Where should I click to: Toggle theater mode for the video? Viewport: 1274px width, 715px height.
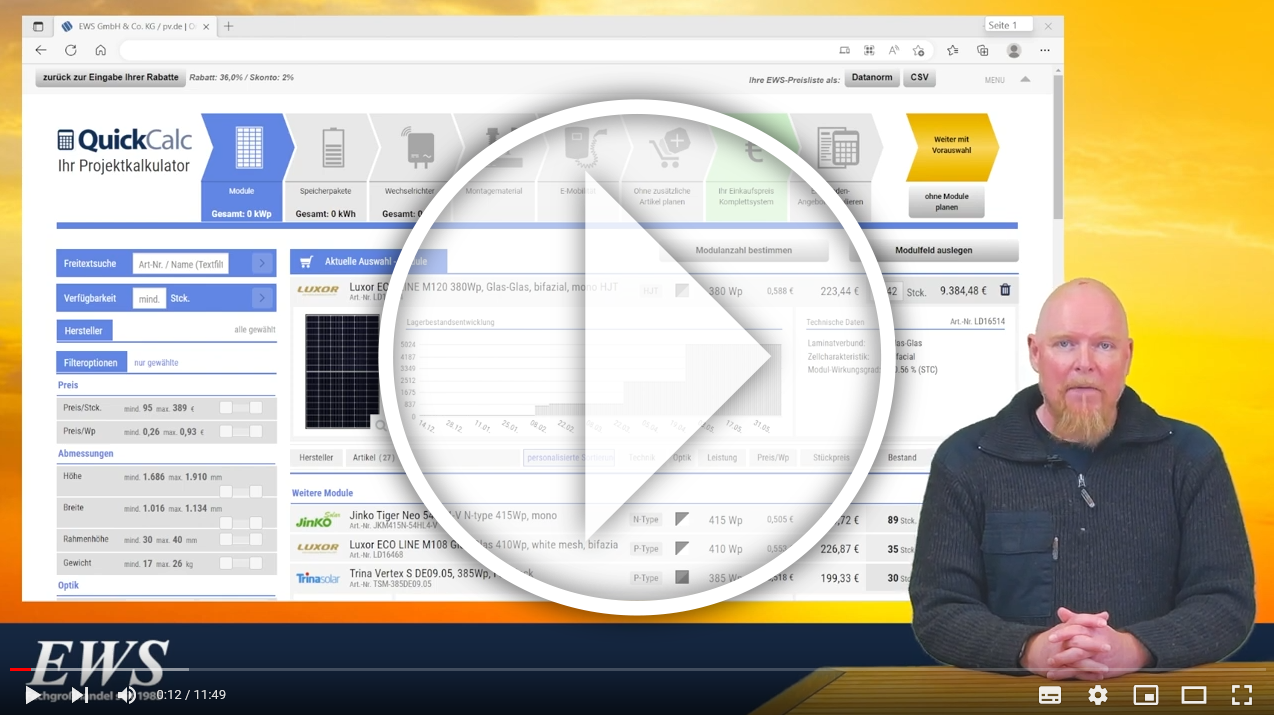(1194, 695)
